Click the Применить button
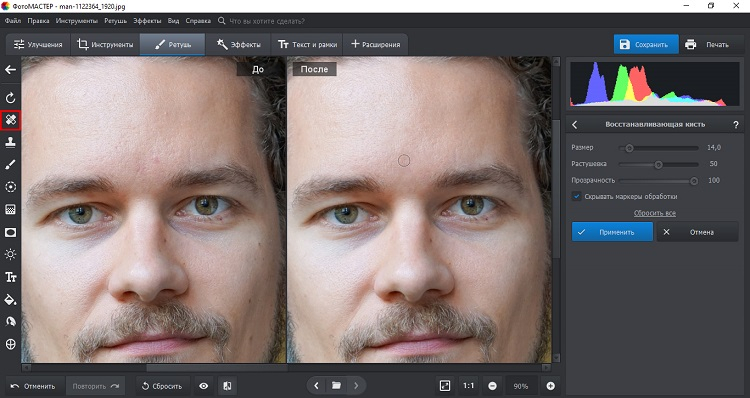The image size is (750, 398). 612,232
